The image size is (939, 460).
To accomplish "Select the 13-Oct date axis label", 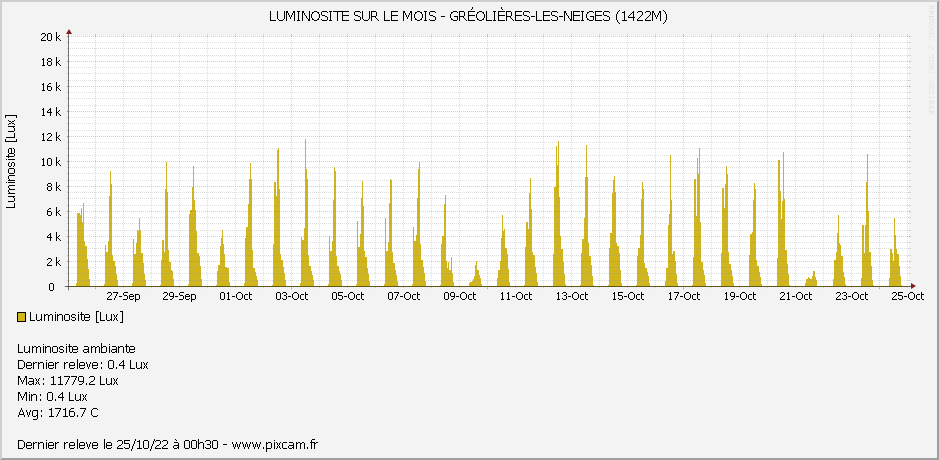I will 571,296.
